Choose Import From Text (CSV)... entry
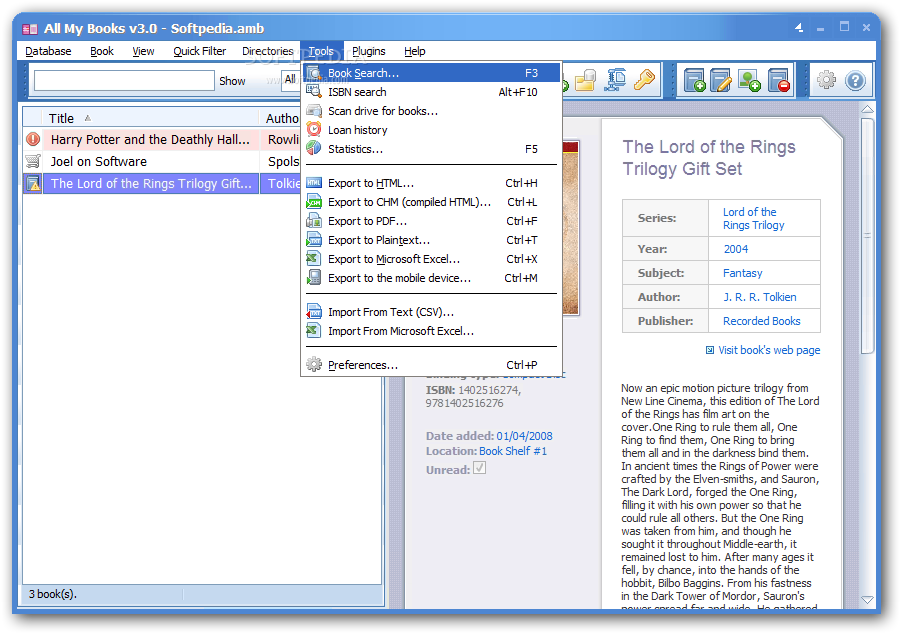This screenshot has width=901, height=634. [x=432, y=312]
